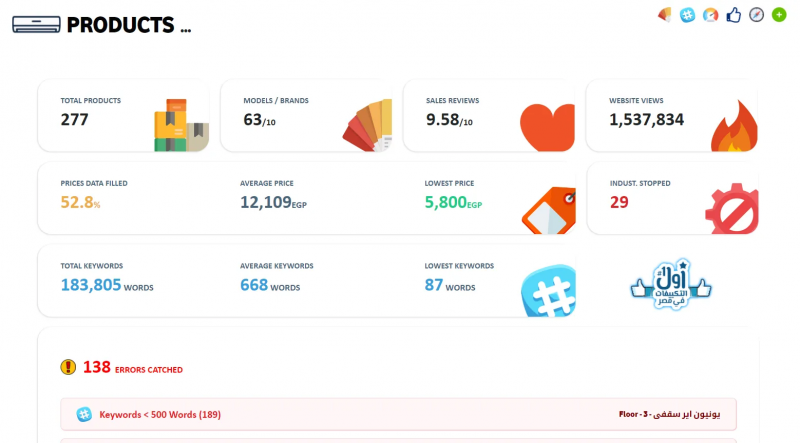Expand the Keywords < 500 Words (189) row
This screenshot has width=800, height=443.
tap(160, 414)
